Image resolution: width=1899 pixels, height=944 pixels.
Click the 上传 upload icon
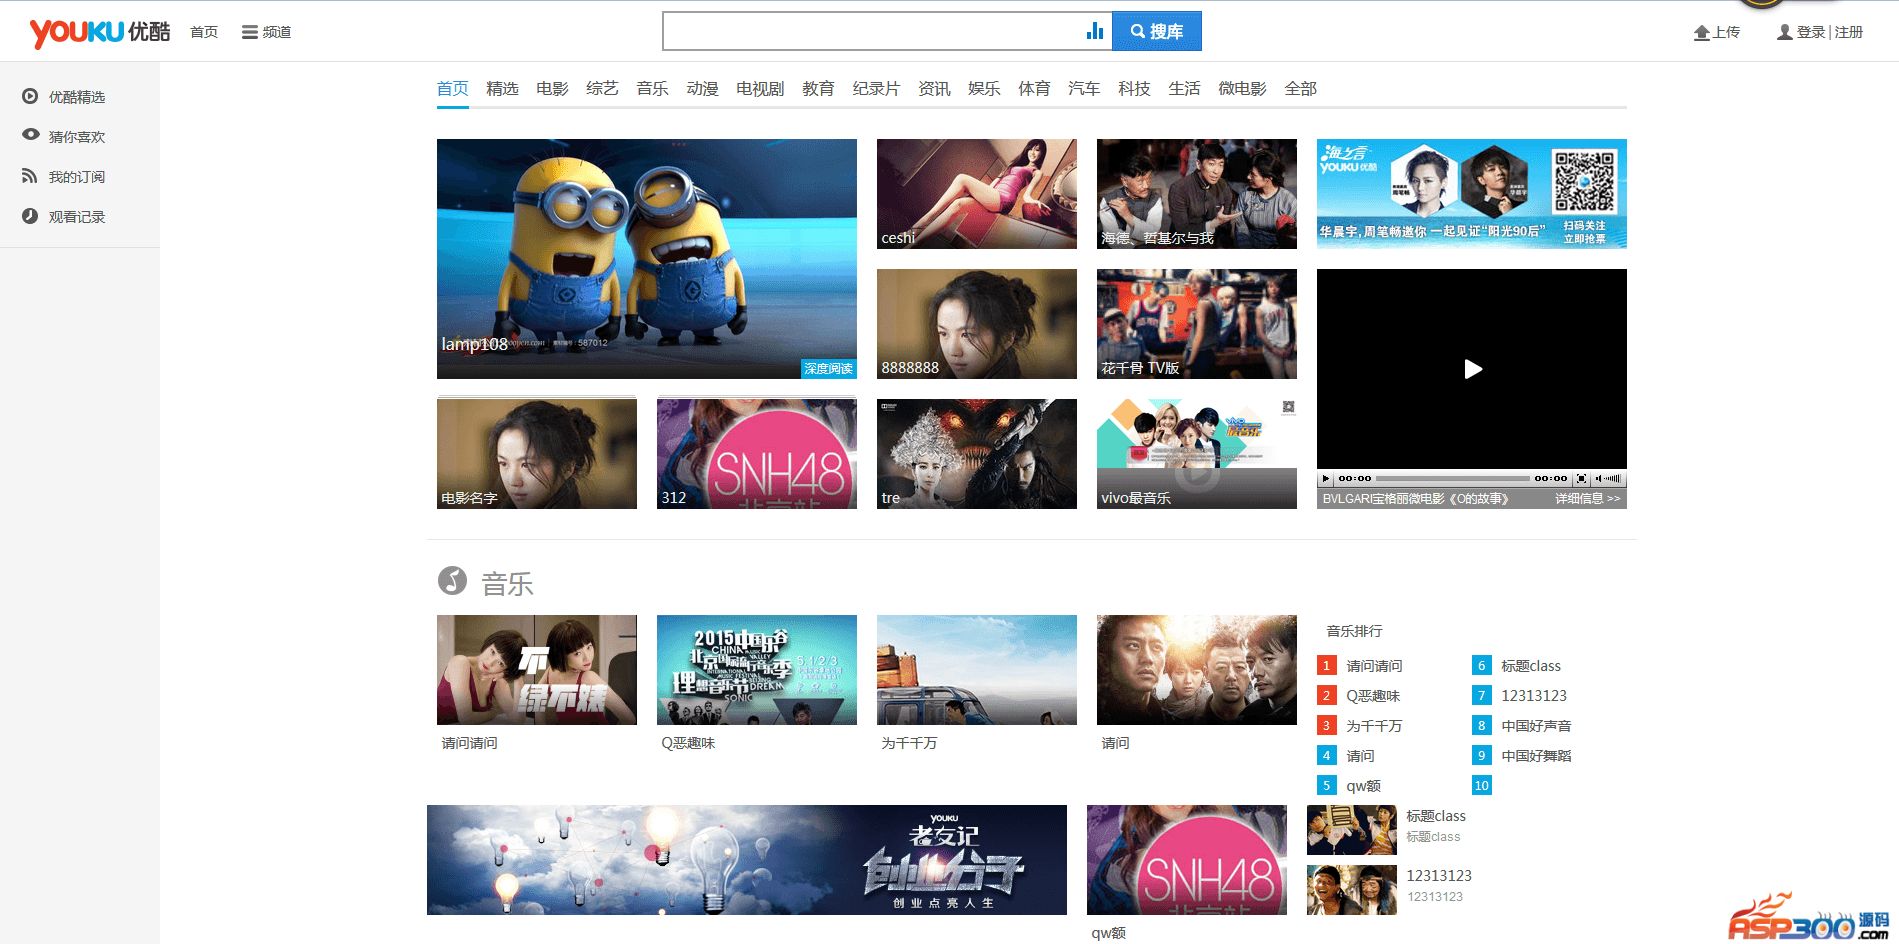click(x=1701, y=33)
